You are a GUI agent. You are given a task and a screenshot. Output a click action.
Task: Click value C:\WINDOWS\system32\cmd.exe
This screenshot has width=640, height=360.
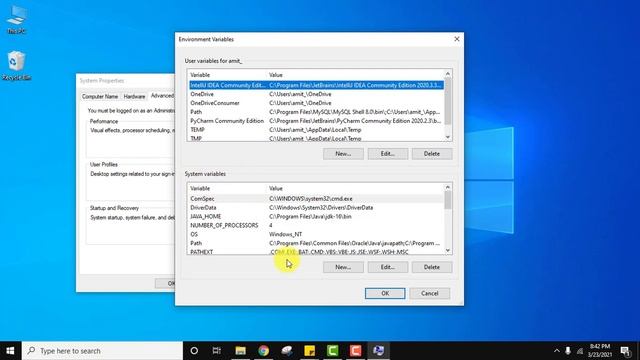[x=311, y=199]
